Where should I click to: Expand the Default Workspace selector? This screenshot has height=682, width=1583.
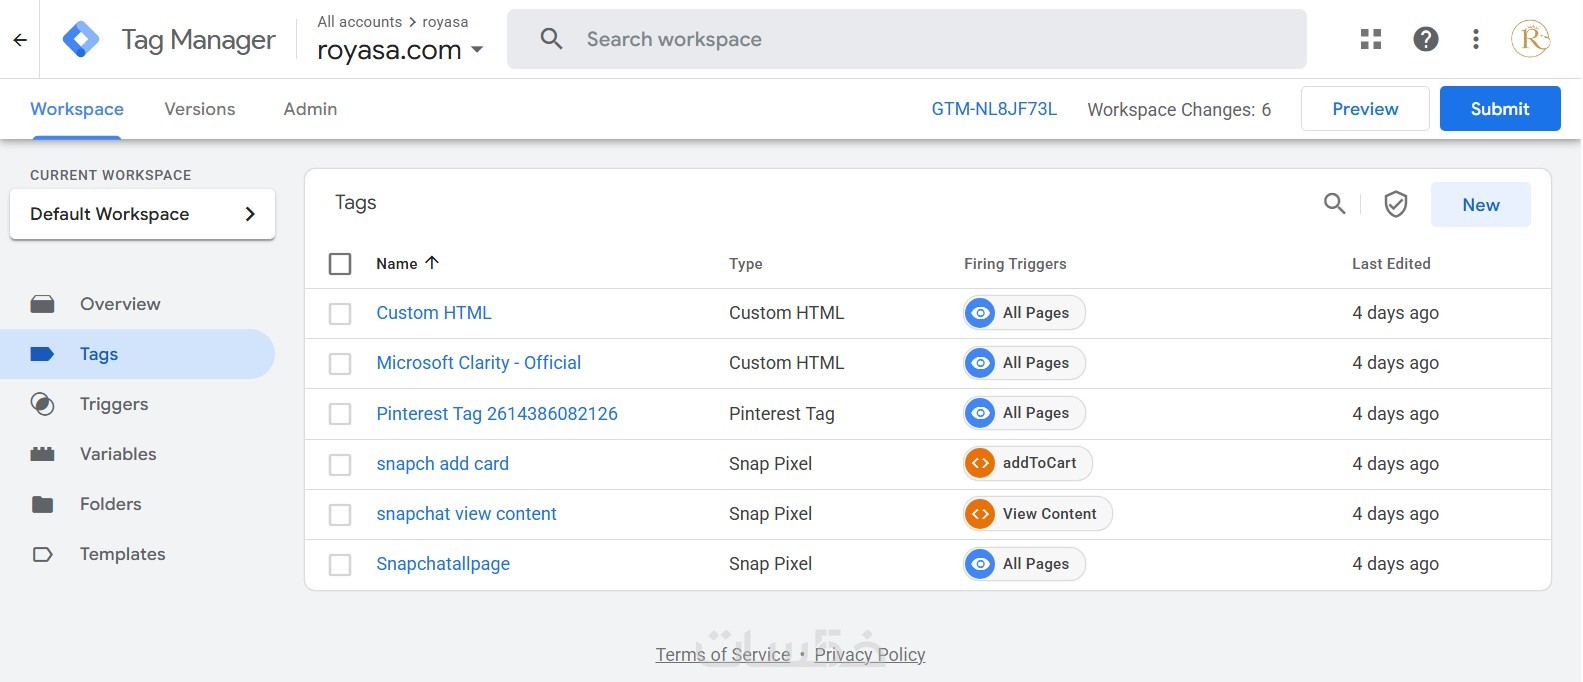click(x=142, y=214)
